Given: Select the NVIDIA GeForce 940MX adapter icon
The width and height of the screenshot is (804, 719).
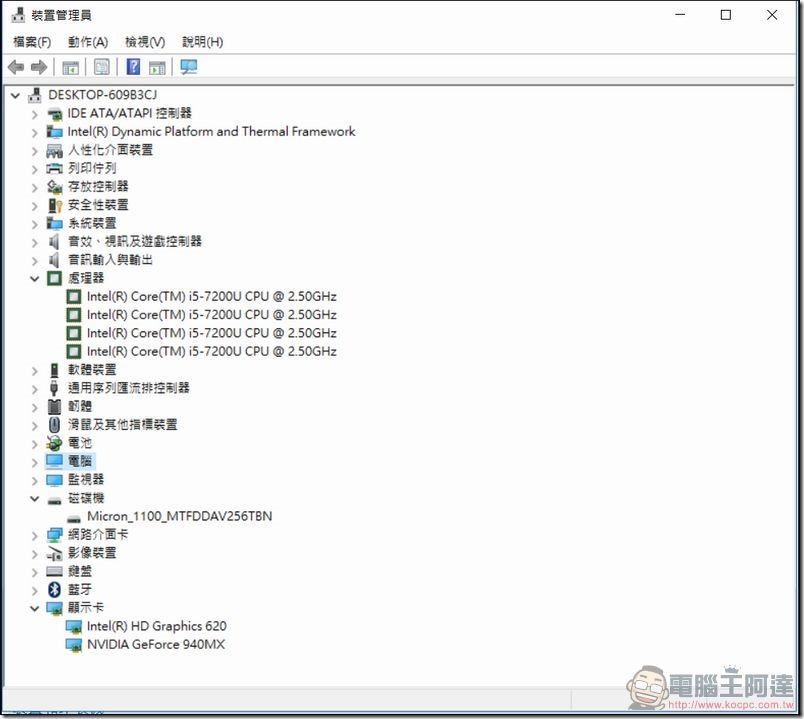Looking at the screenshot, I should pos(74,645).
